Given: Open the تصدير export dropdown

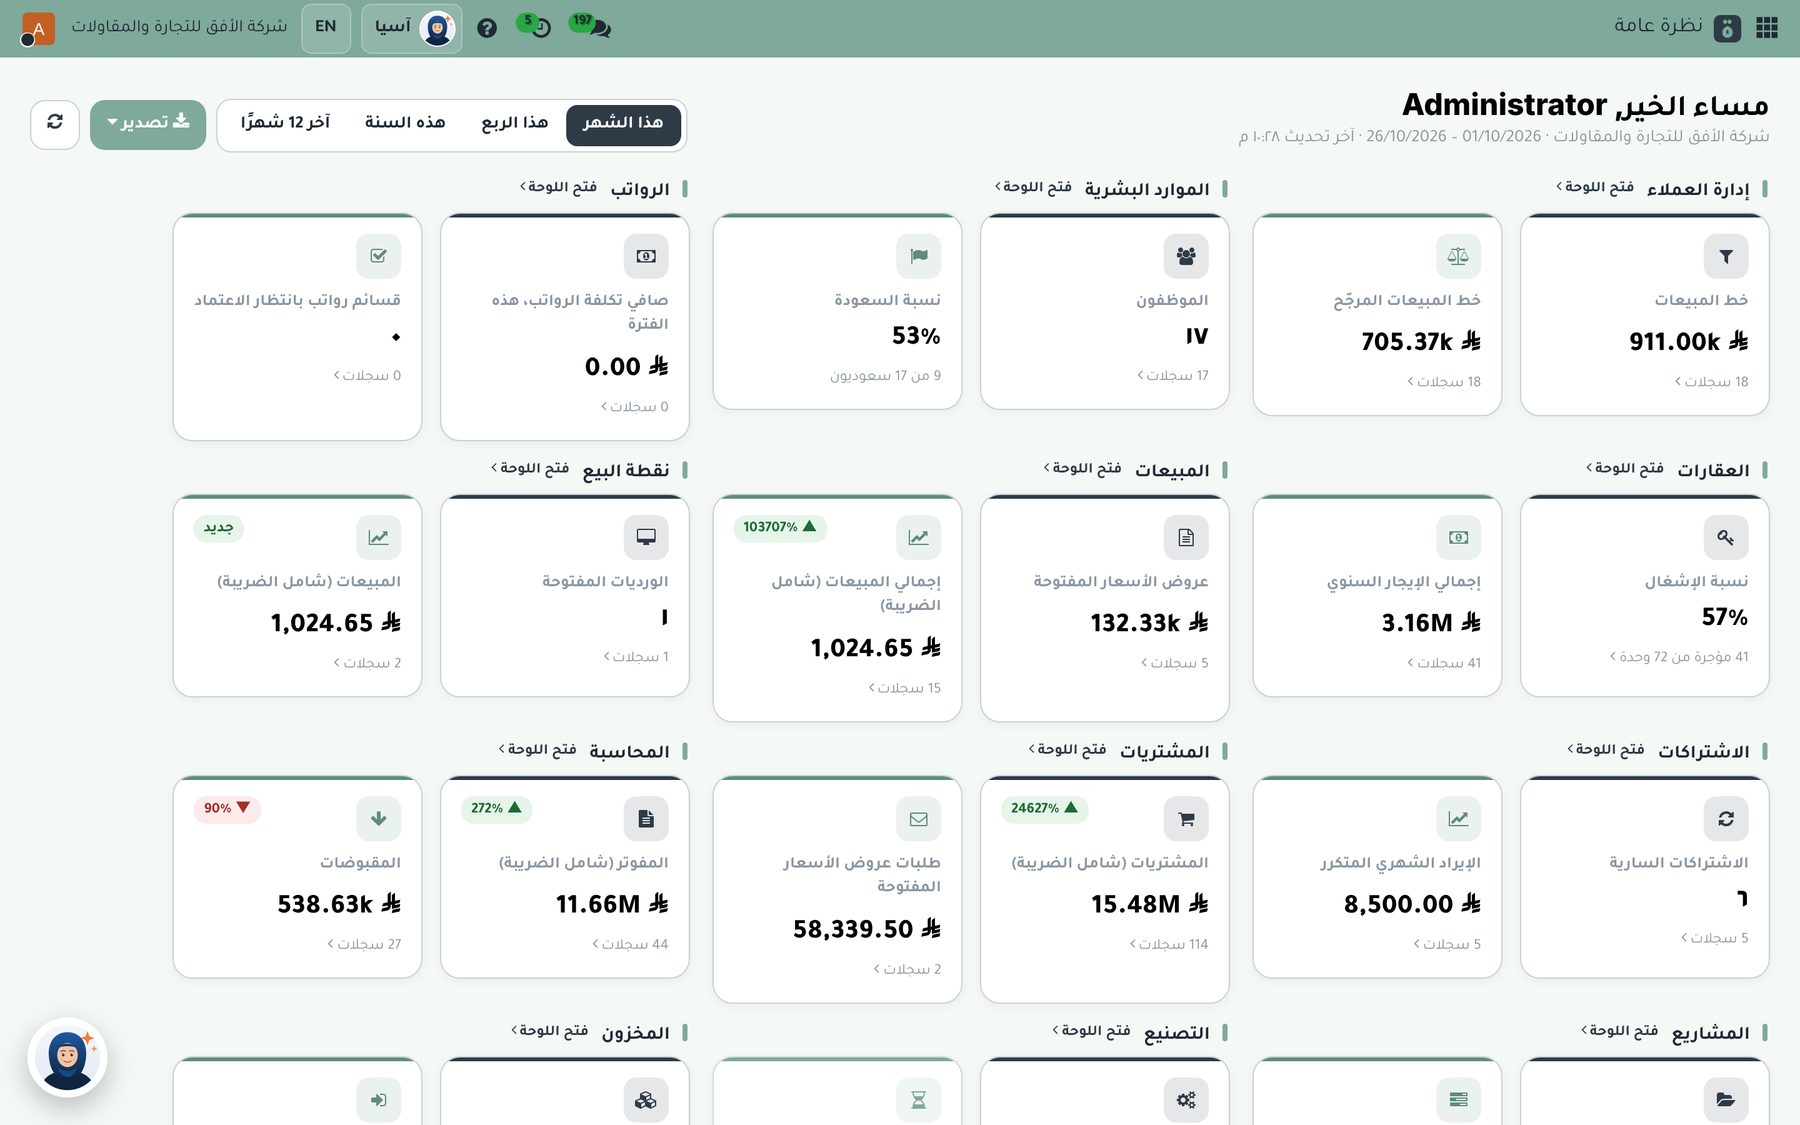Looking at the screenshot, I should (x=148, y=124).
